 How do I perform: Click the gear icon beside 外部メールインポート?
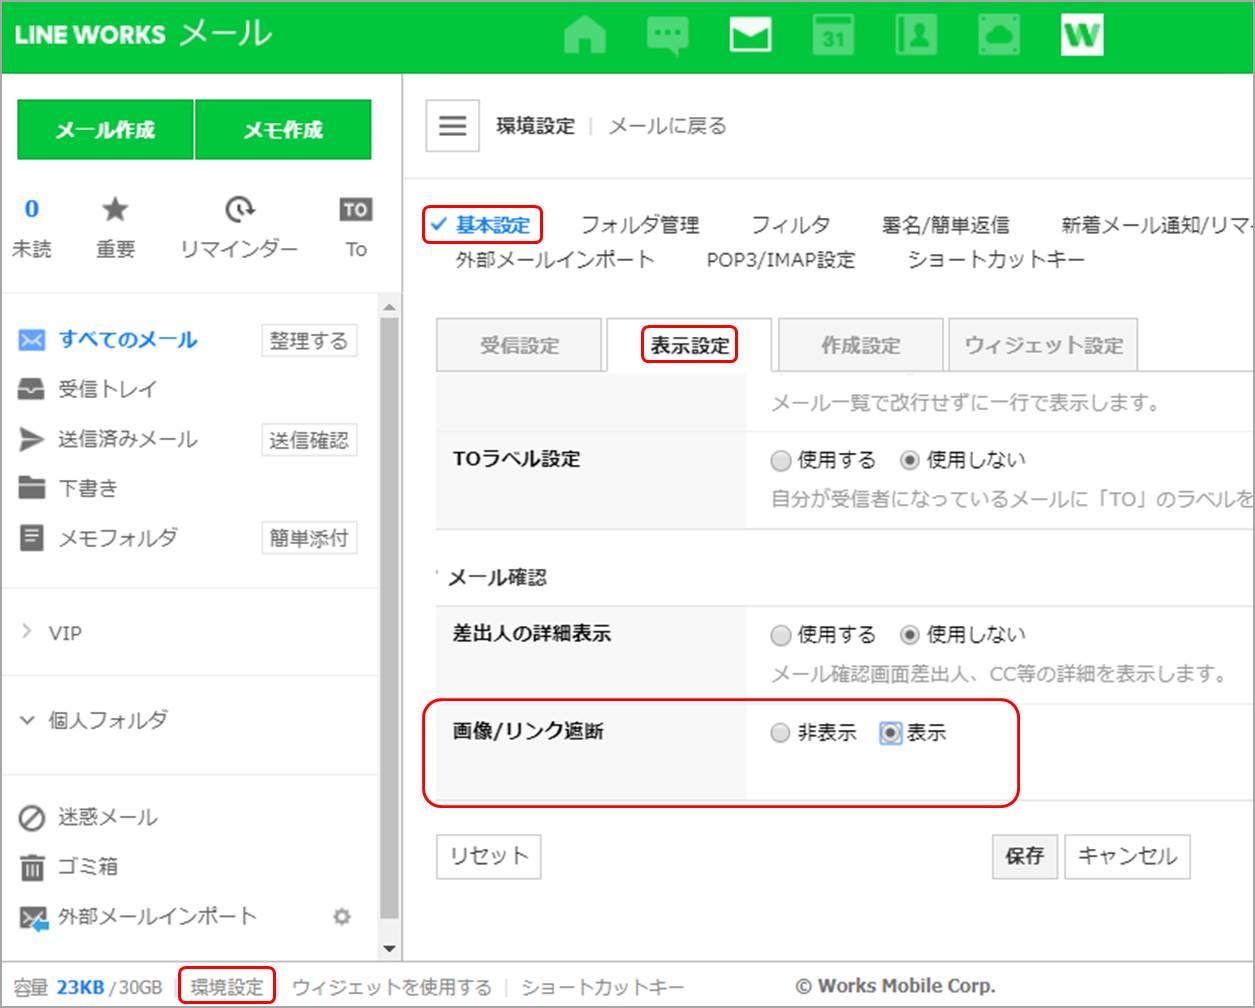(342, 916)
